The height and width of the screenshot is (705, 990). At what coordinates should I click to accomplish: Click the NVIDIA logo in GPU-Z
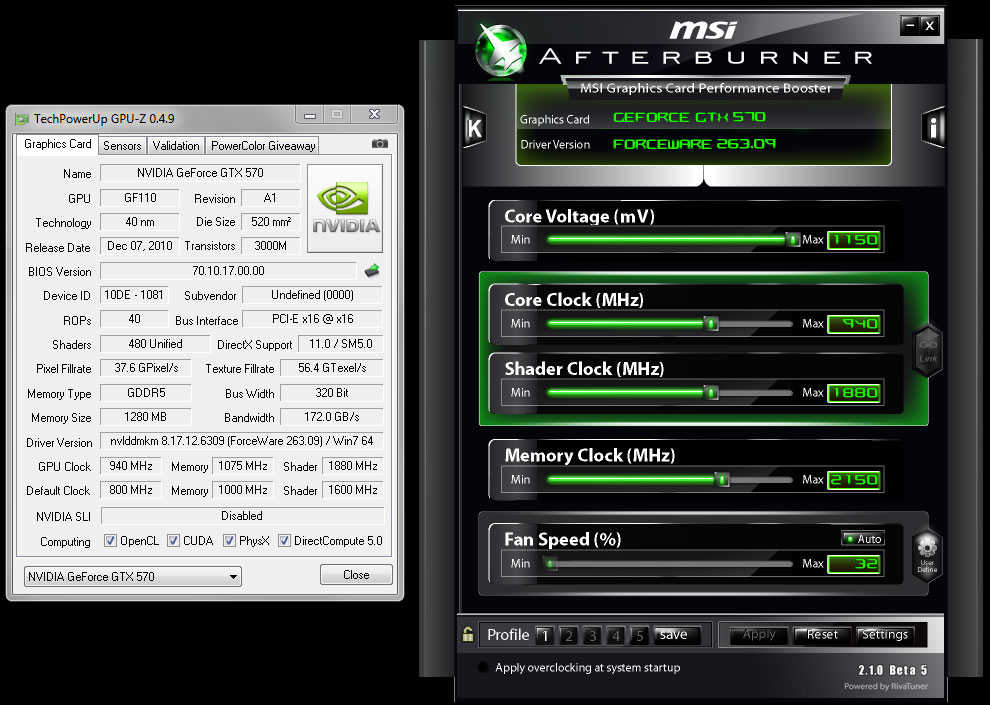coord(345,208)
